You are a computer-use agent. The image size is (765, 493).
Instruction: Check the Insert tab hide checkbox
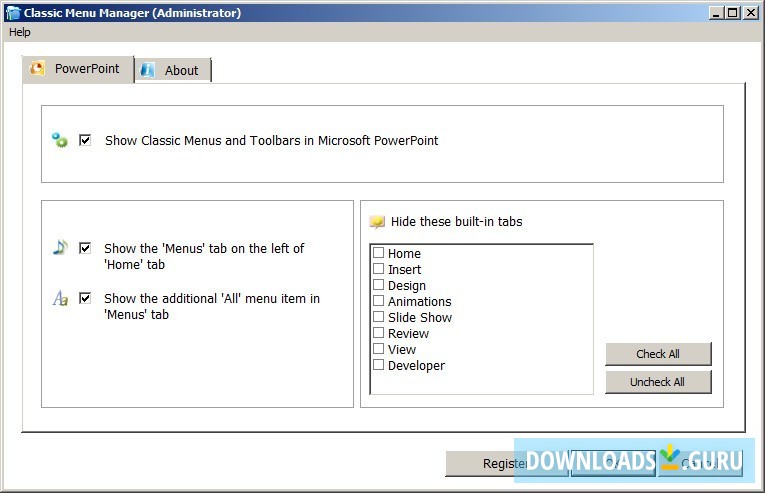[378, 269]
